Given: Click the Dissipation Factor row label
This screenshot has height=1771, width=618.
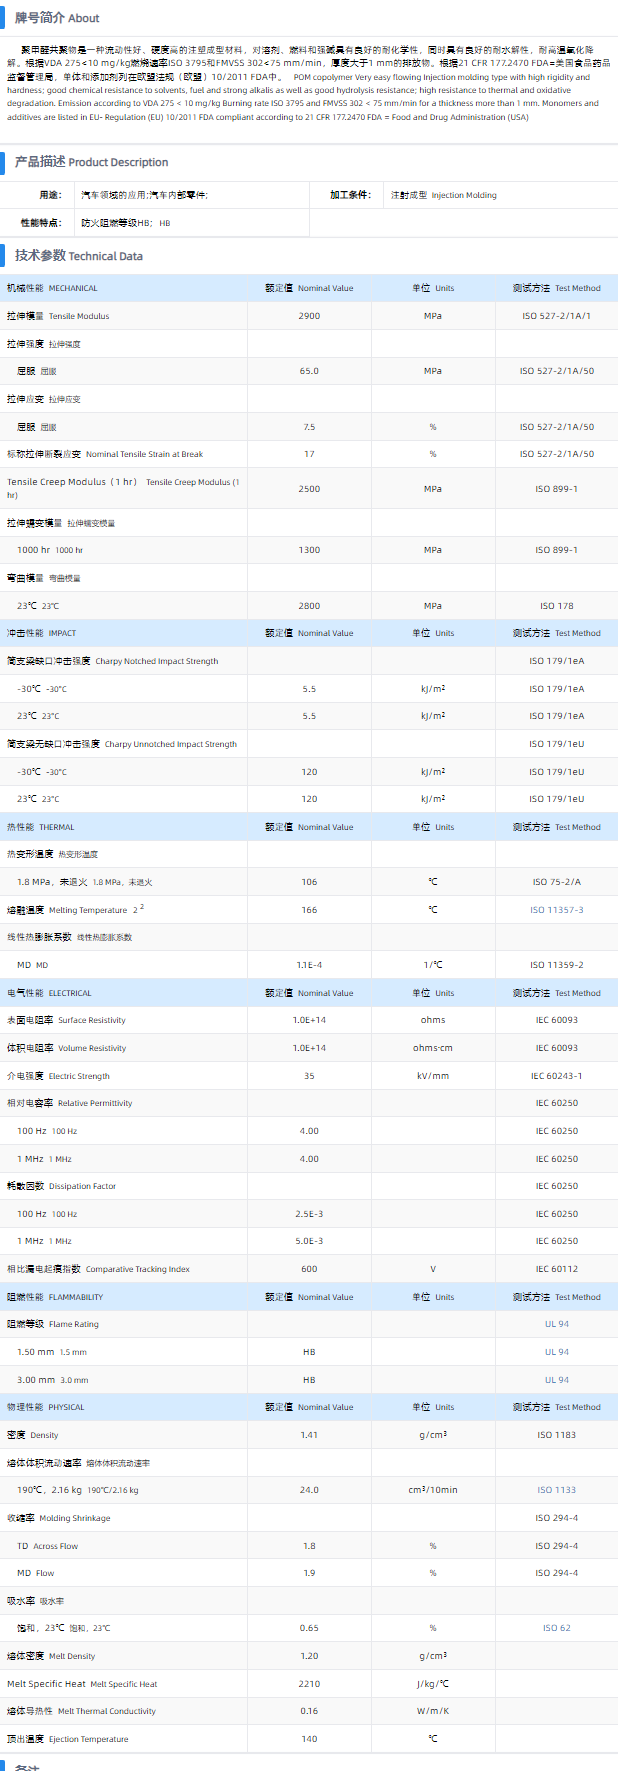Looking at the screenshot, I should click(x=61, y=1186).
